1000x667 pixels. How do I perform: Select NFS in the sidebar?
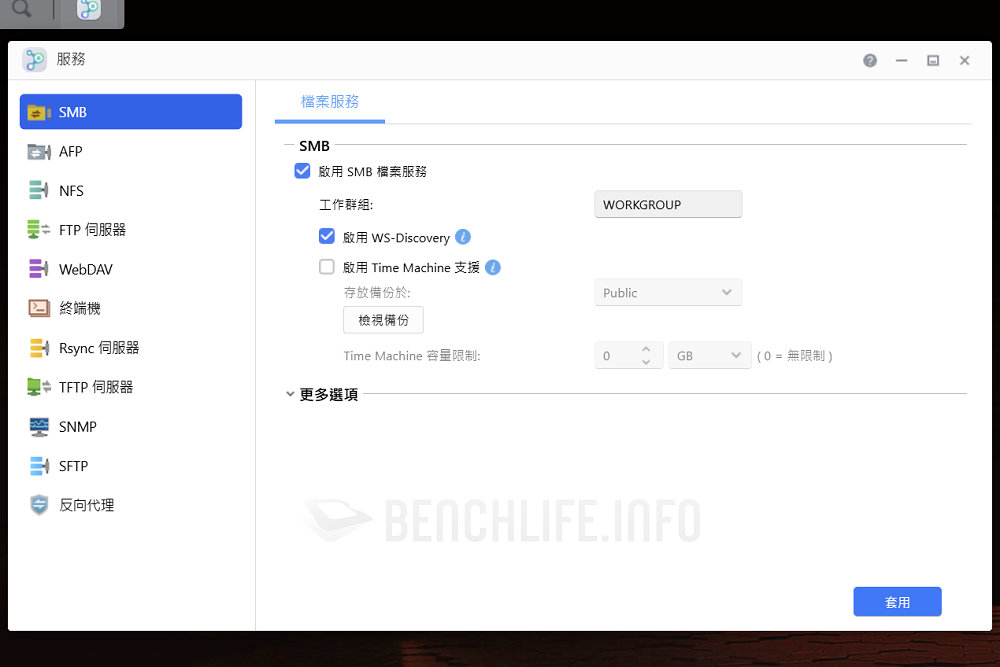(70, 191)
